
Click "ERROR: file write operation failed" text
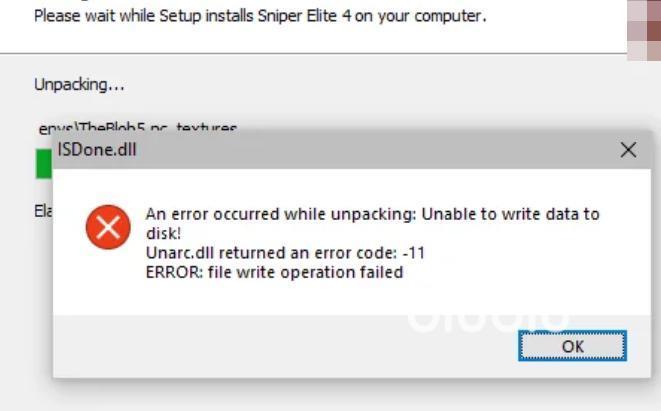274,272
